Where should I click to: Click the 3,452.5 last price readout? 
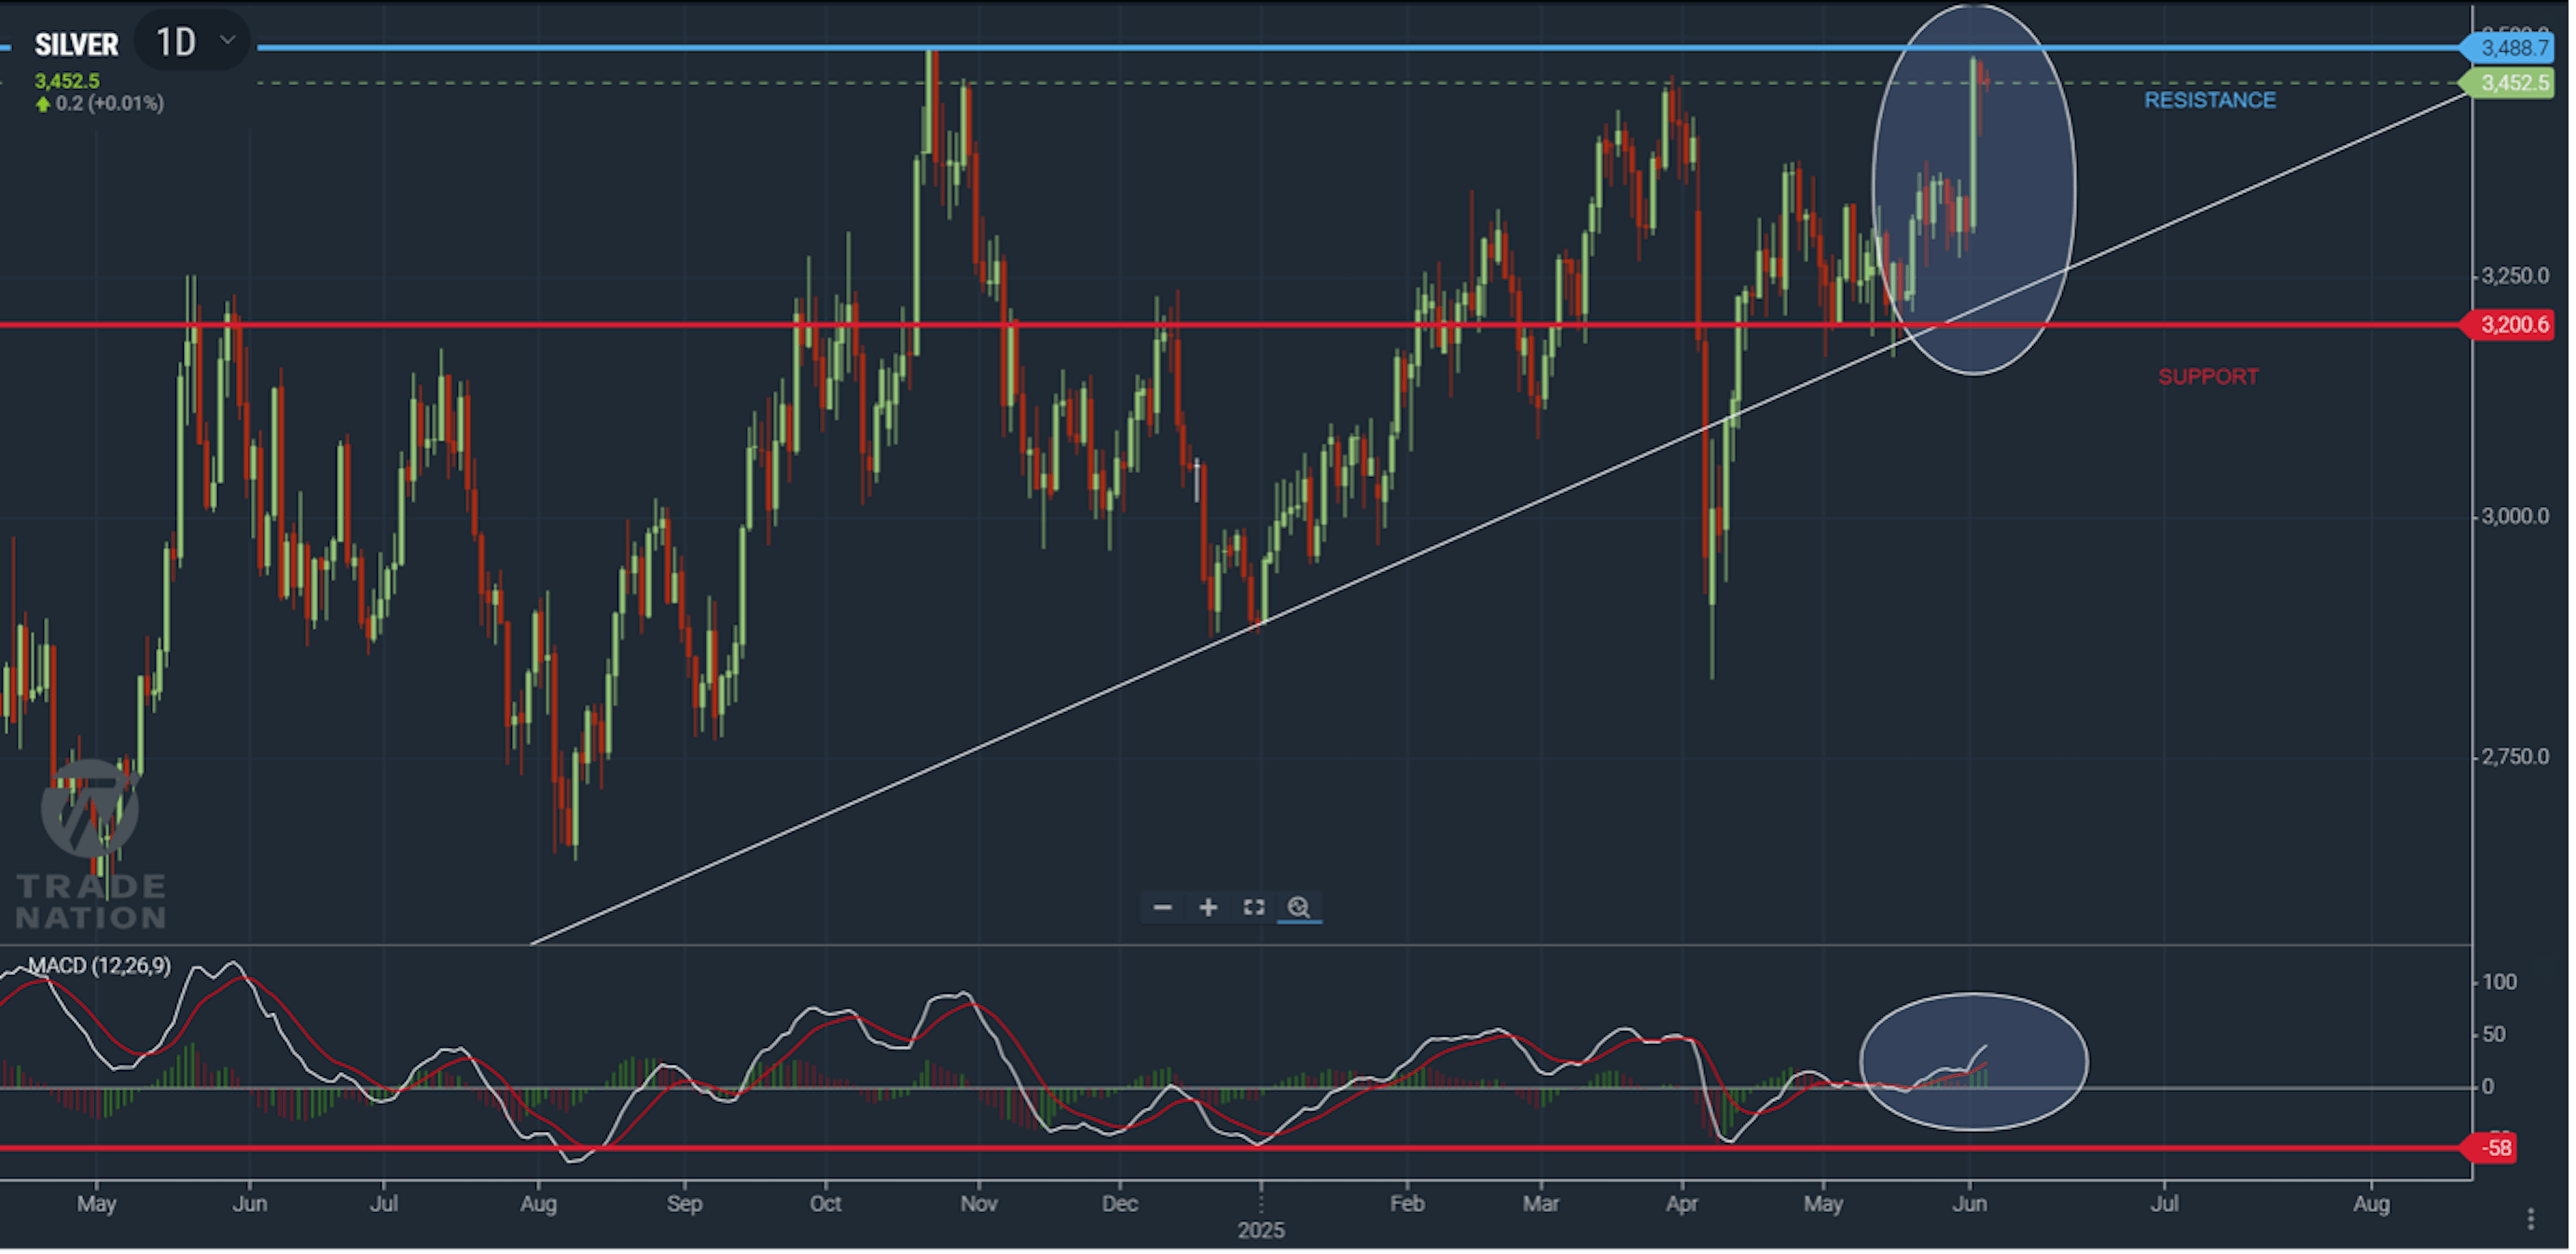coord(67,82)
